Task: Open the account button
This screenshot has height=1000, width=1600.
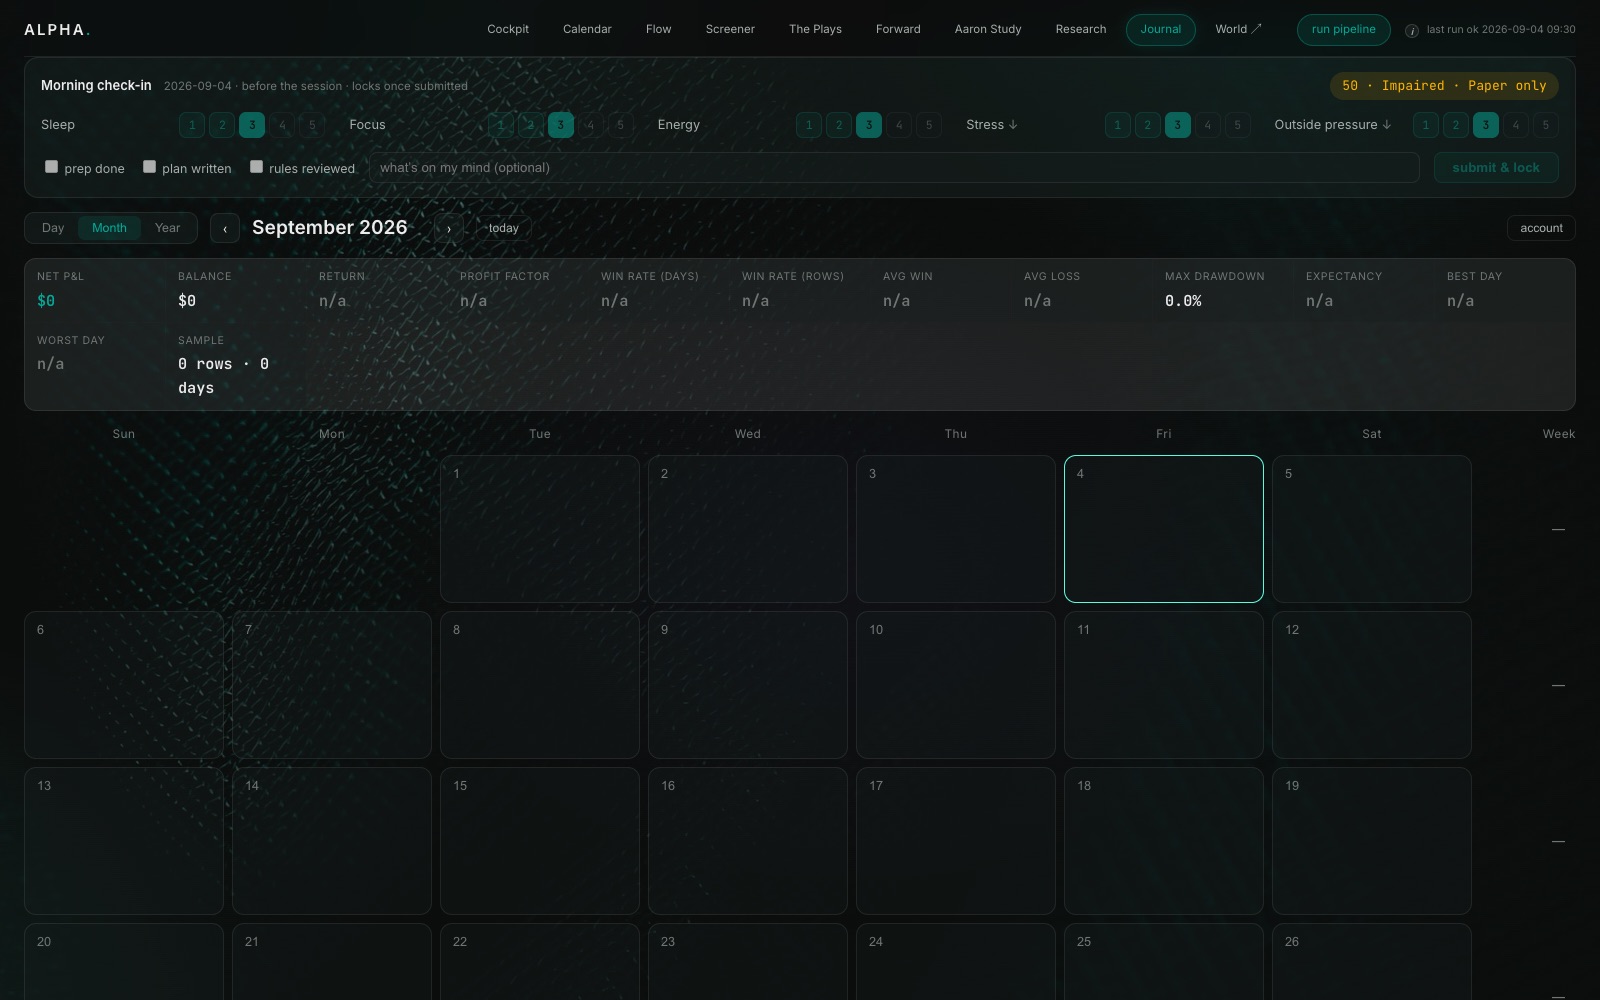Action: [x=1541, y=228]
